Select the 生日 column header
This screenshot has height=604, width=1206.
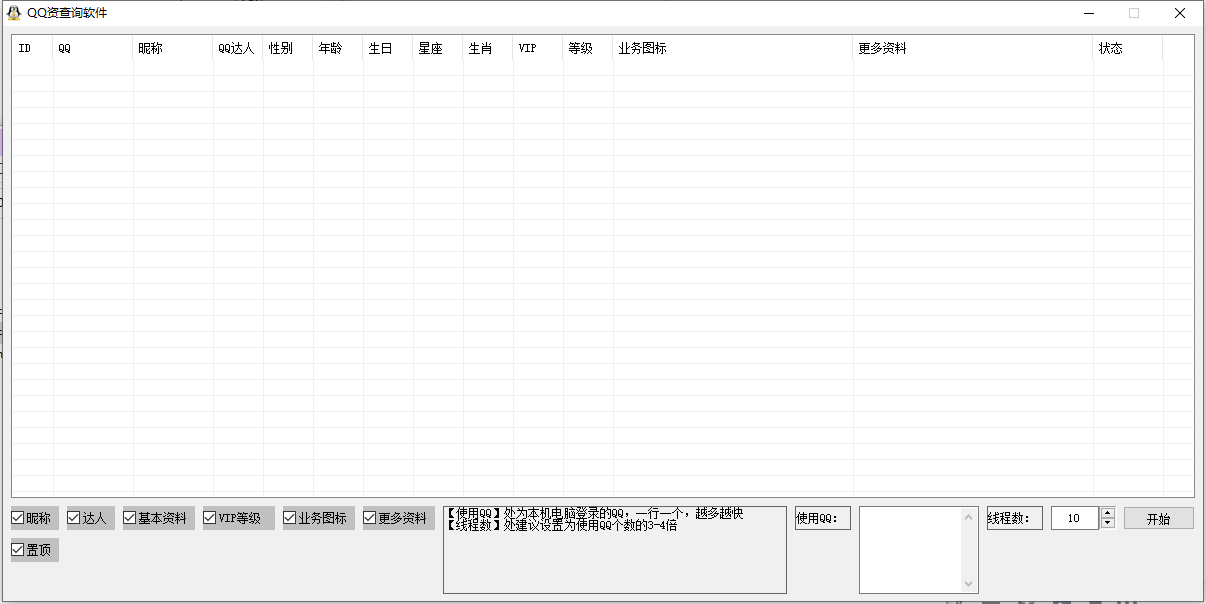[388, 48]
